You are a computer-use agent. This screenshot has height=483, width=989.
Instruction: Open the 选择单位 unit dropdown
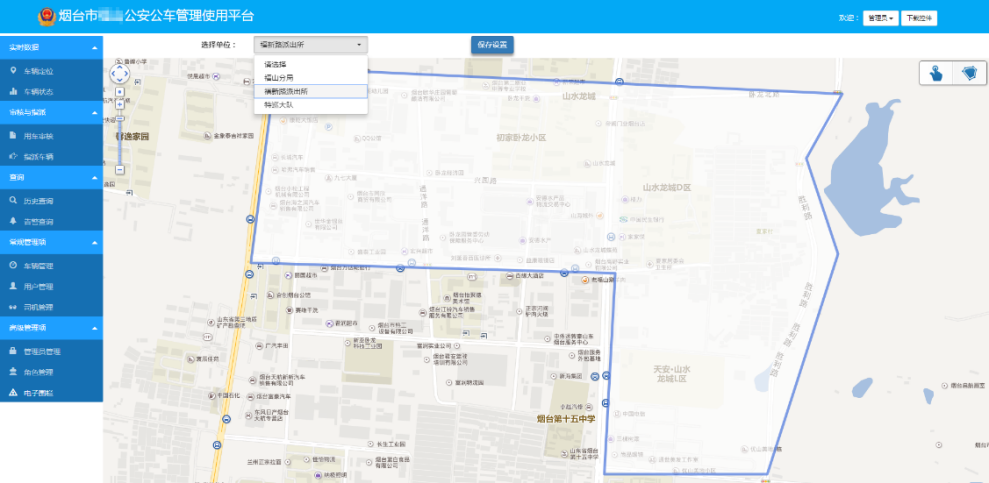point(311,45)
